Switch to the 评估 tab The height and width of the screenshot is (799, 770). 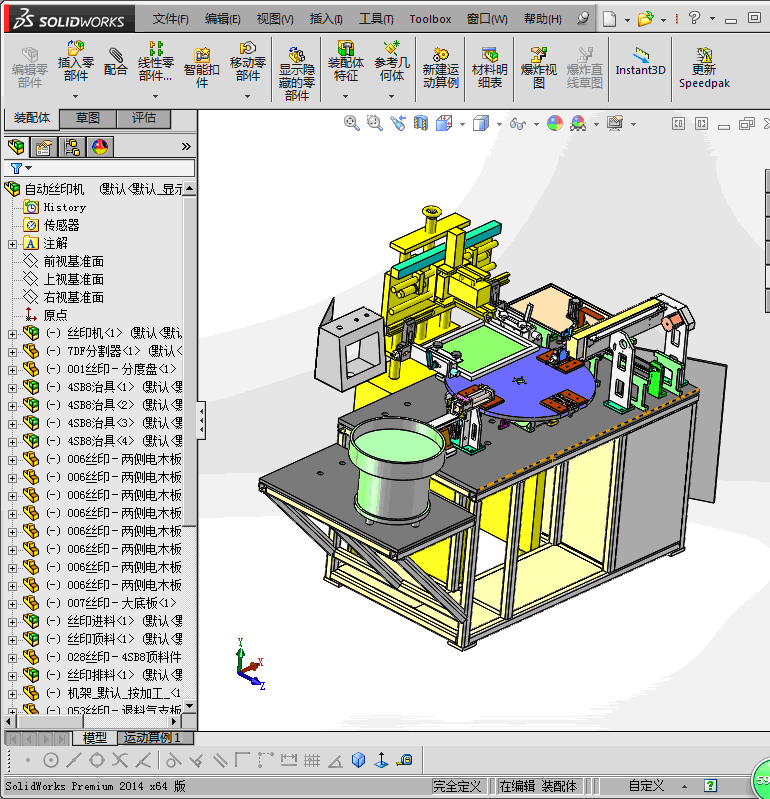point(144,118)
